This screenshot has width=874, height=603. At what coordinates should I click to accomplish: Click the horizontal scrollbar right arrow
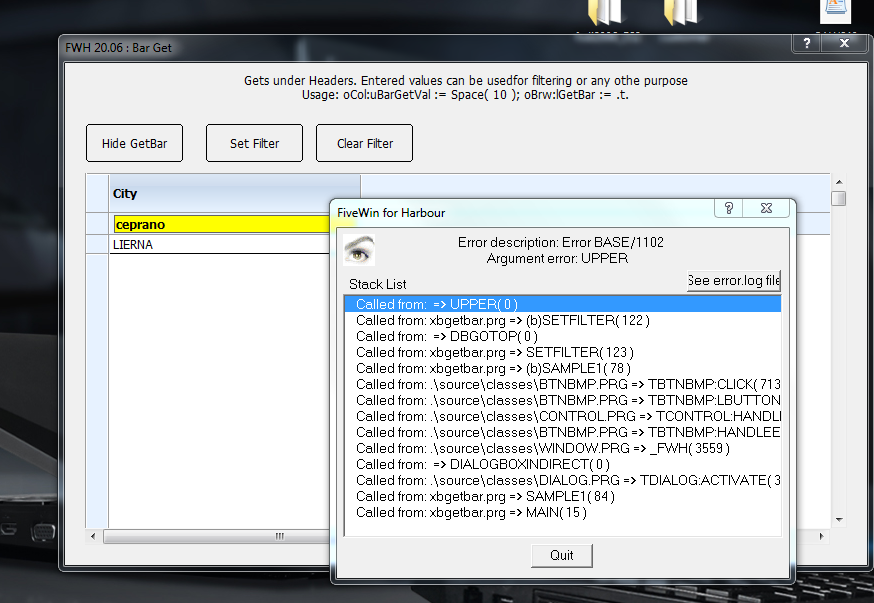coord(821,536)
